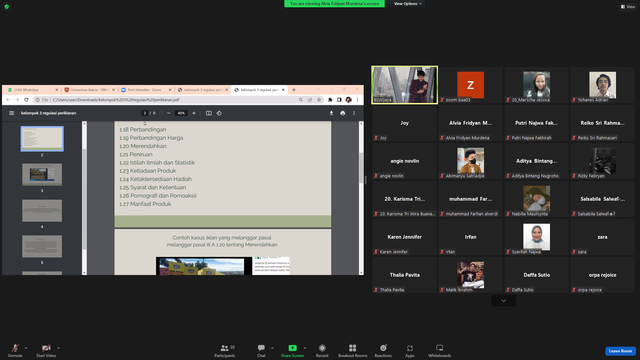Open share options arrow beside Share Screen

(x=305, y=348)
